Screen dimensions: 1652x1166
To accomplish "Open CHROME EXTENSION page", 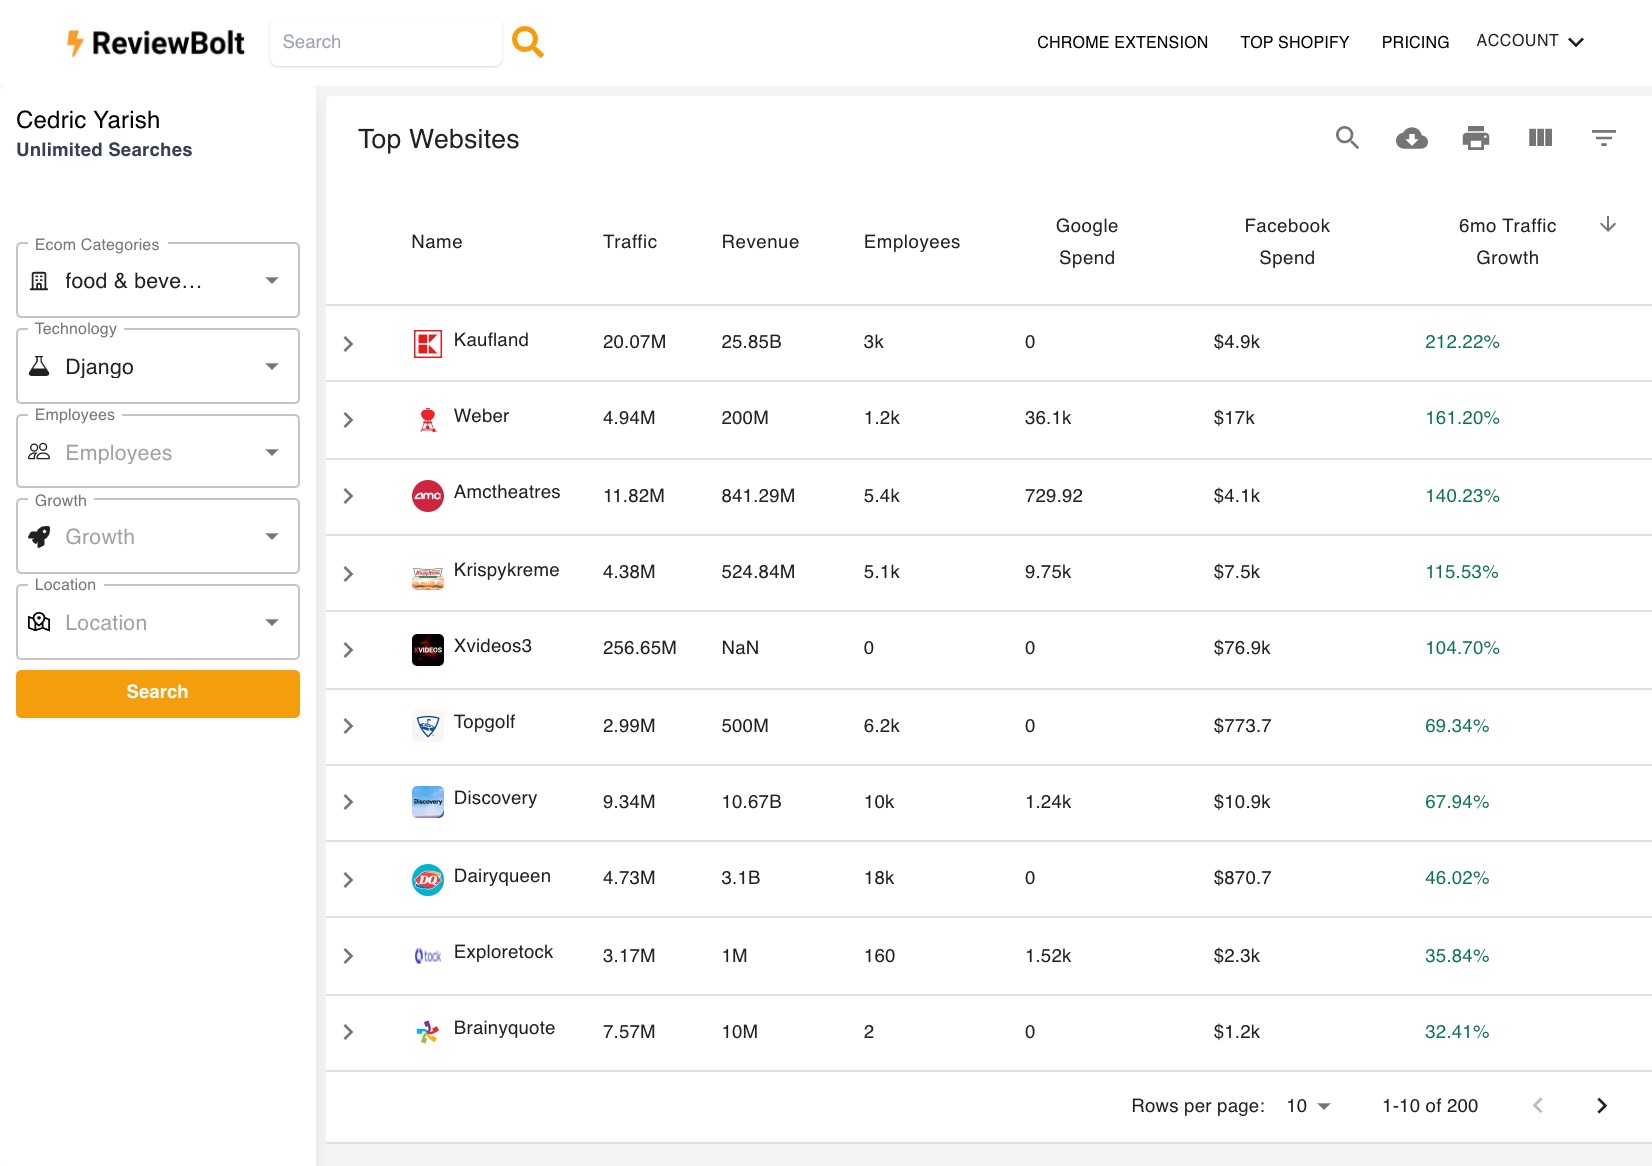I will pyautogui.click(x=1122, y=42).
